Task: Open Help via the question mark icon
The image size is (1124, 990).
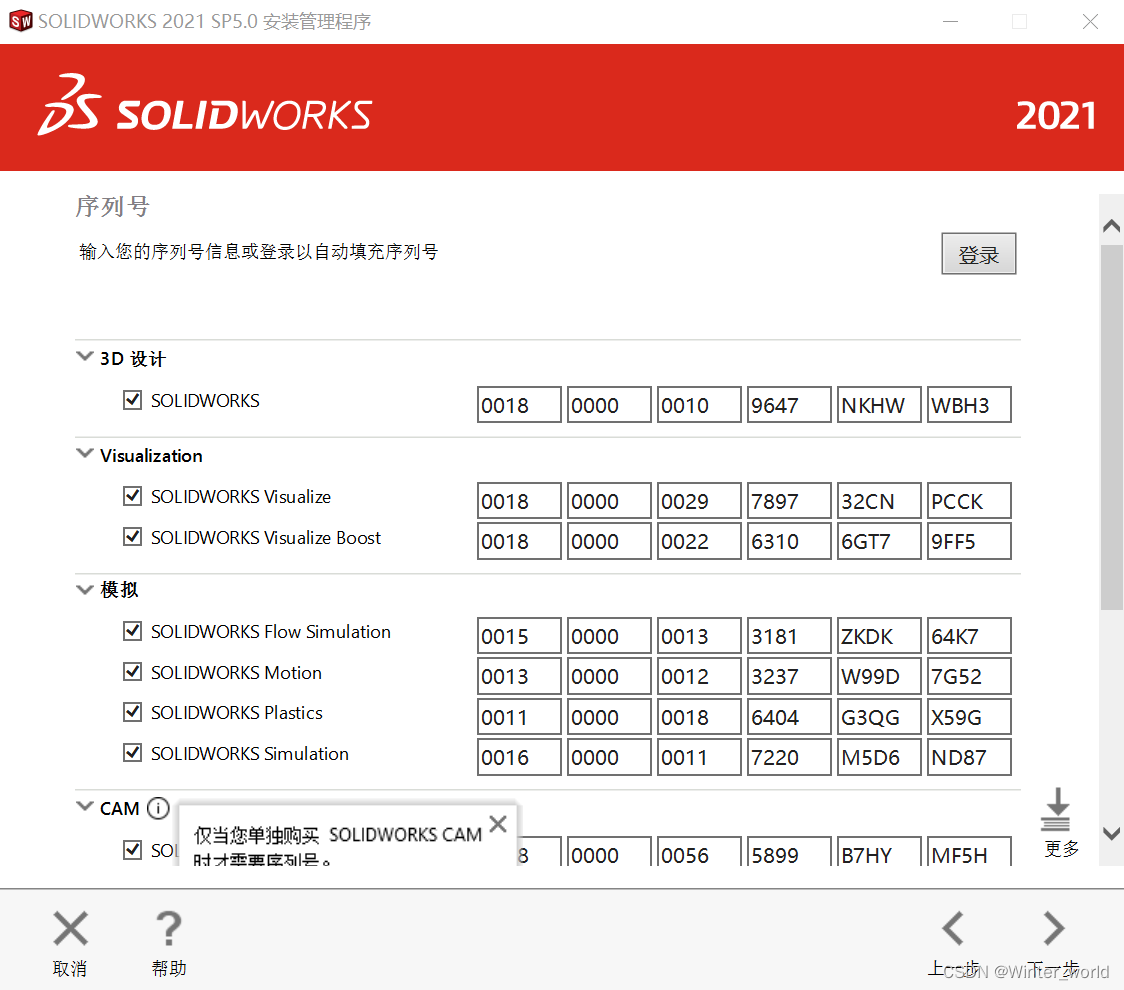Action: pyautogui.click(x=169, y=929)
